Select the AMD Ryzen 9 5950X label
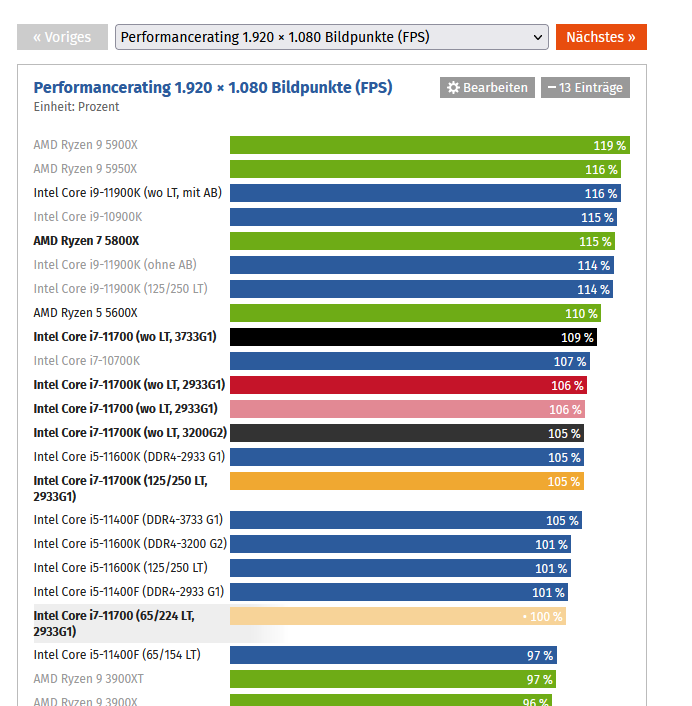This screenshot has width=692, height=706. 85,169
